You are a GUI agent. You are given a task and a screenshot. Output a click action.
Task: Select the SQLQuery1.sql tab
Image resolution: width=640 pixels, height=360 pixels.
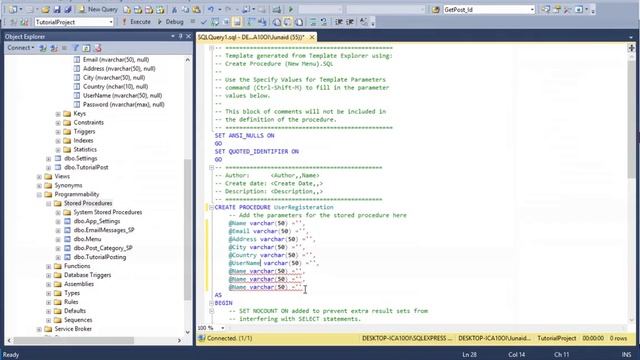point(251,37)
